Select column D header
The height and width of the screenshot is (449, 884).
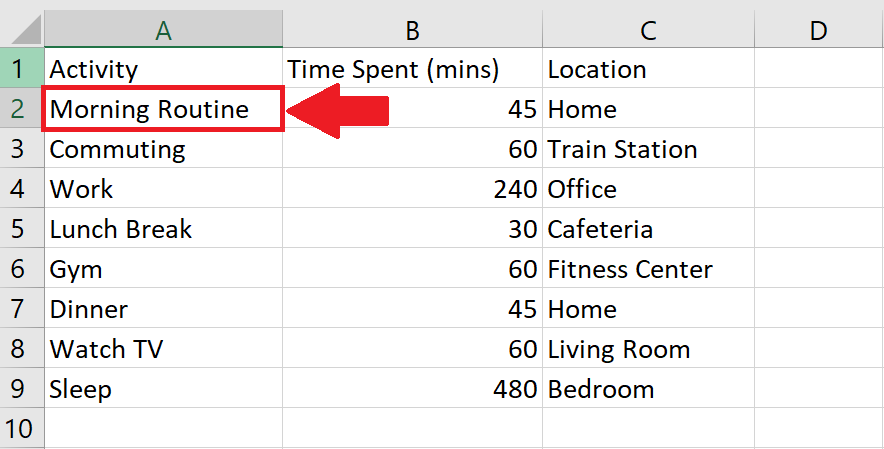click(819, 30)
